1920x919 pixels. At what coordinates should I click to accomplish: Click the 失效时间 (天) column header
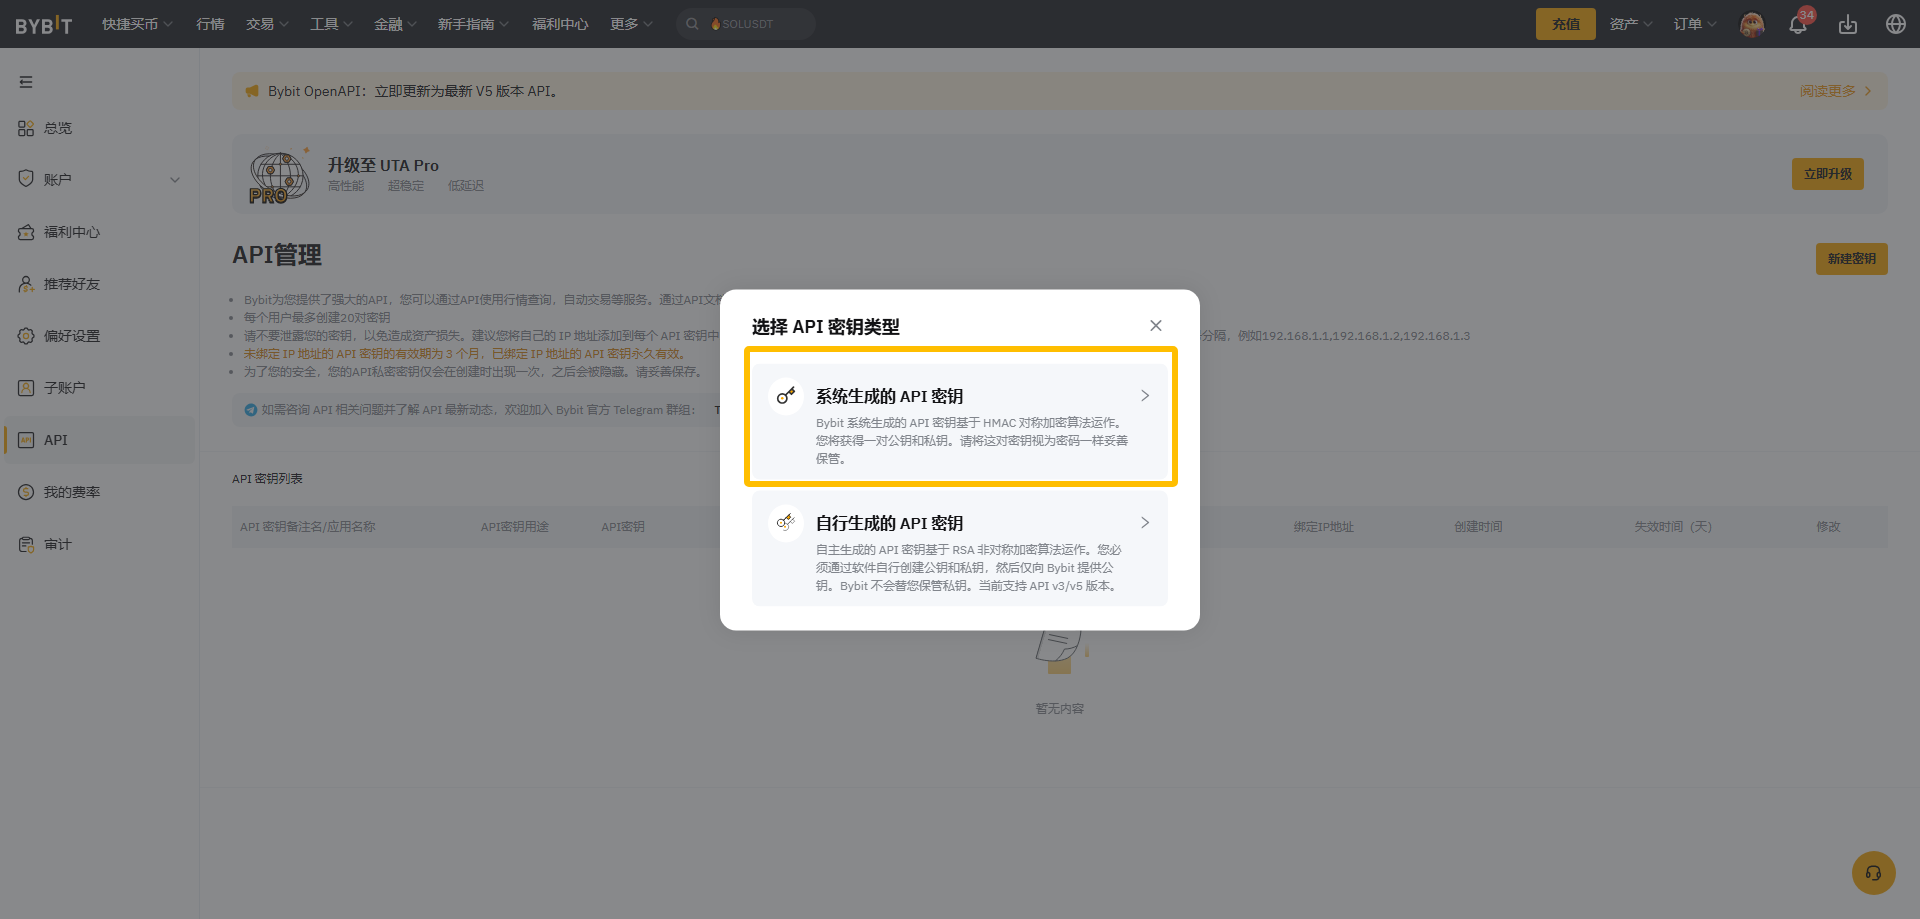(x=1673, y=527)
